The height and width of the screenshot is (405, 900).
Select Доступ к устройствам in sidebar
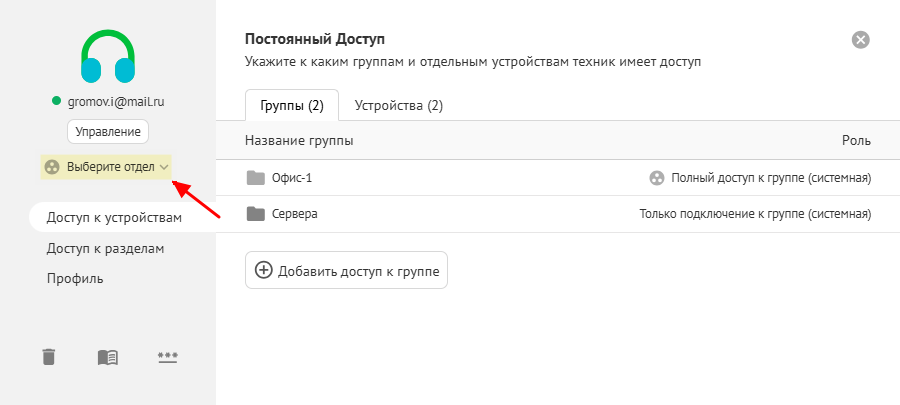tap(114, 218)
